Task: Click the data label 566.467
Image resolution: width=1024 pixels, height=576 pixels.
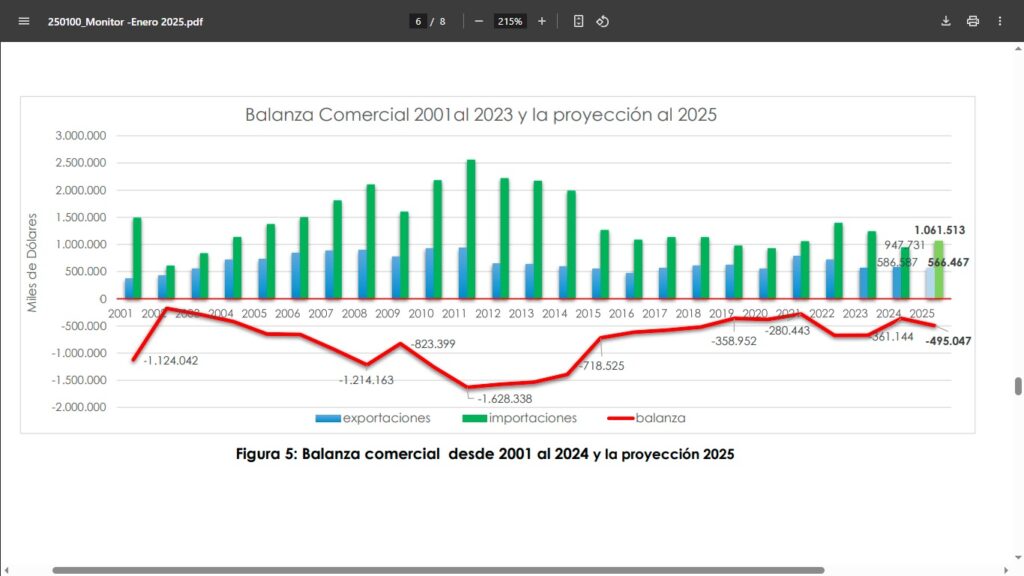Action: (948, 262)
